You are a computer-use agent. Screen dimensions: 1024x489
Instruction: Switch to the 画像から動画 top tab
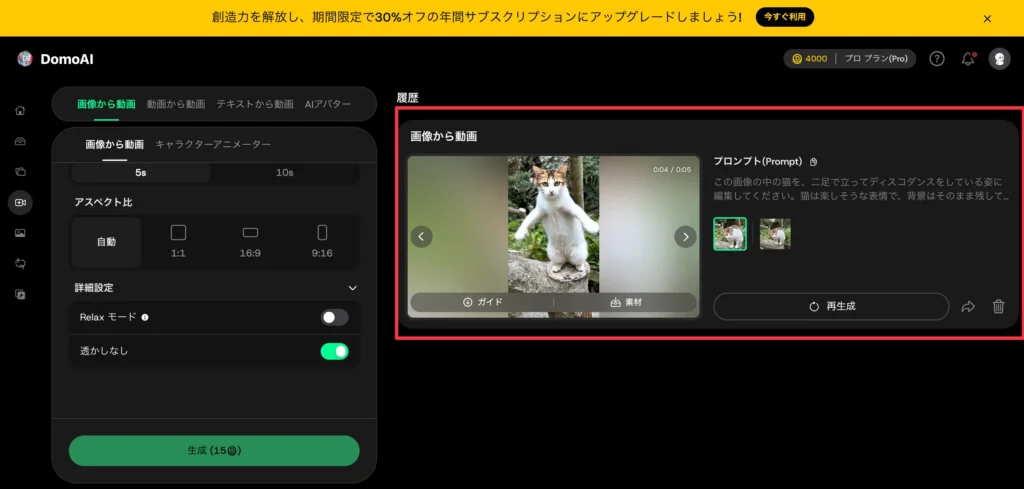click(106, 104)
